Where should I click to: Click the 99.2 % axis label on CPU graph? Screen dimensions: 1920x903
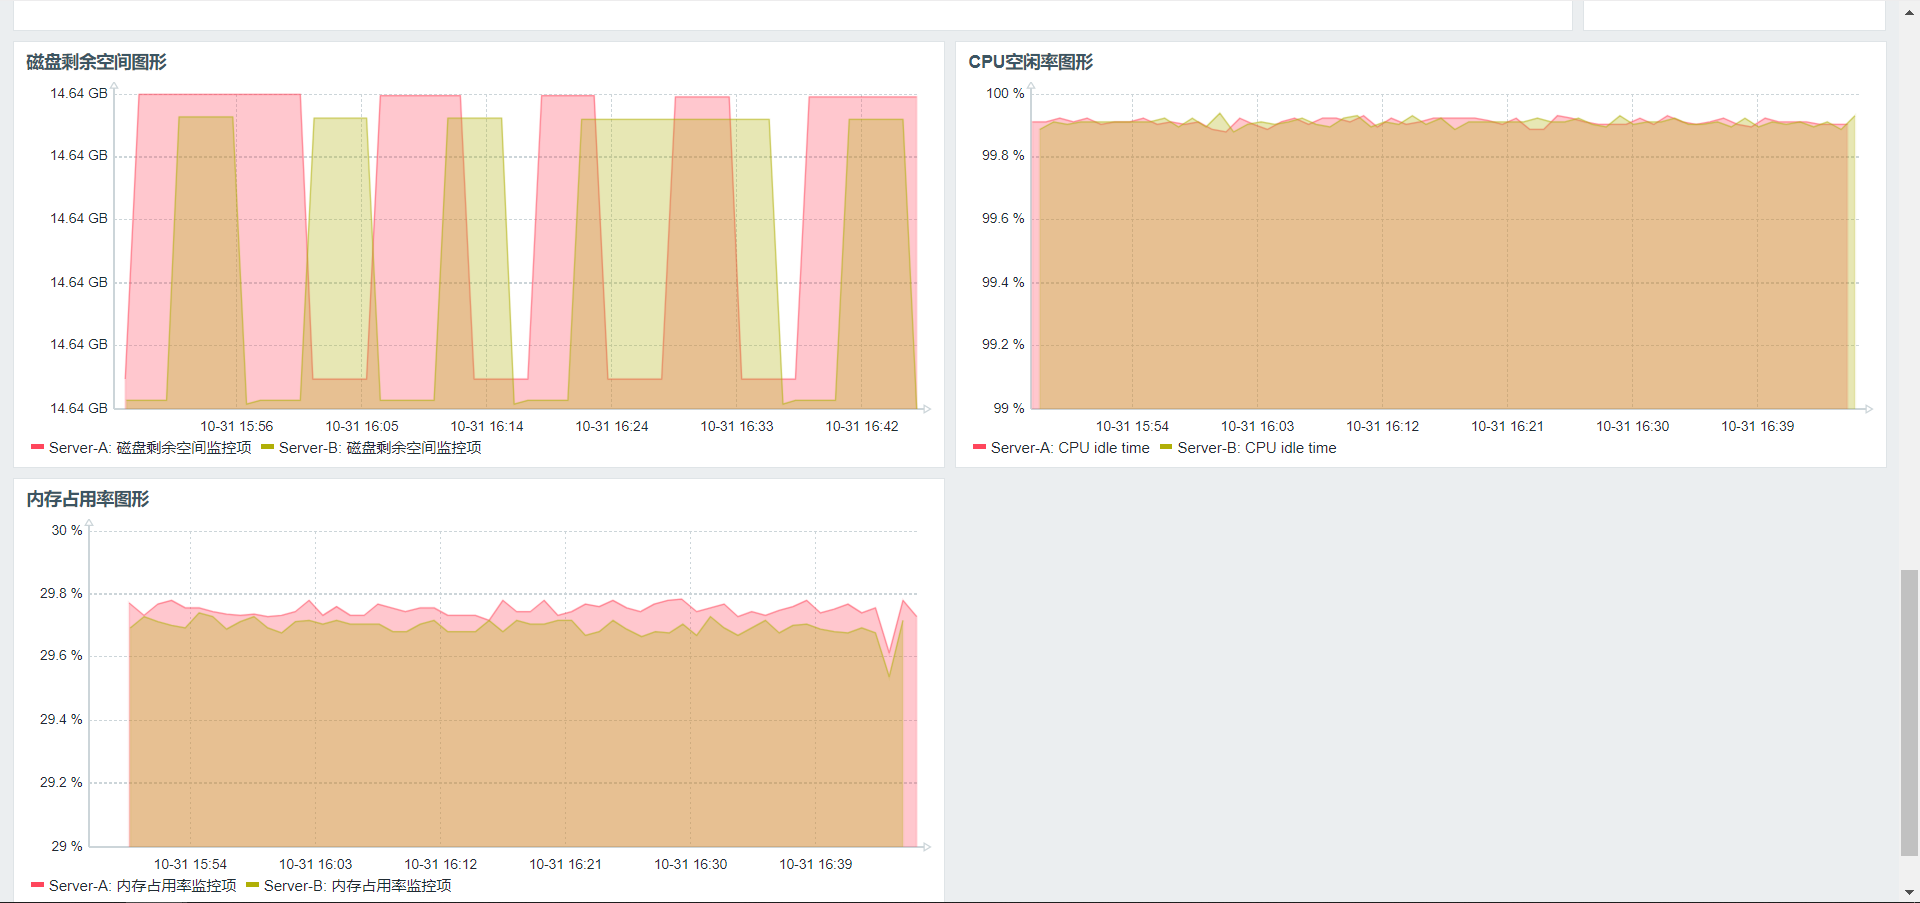1003,344
